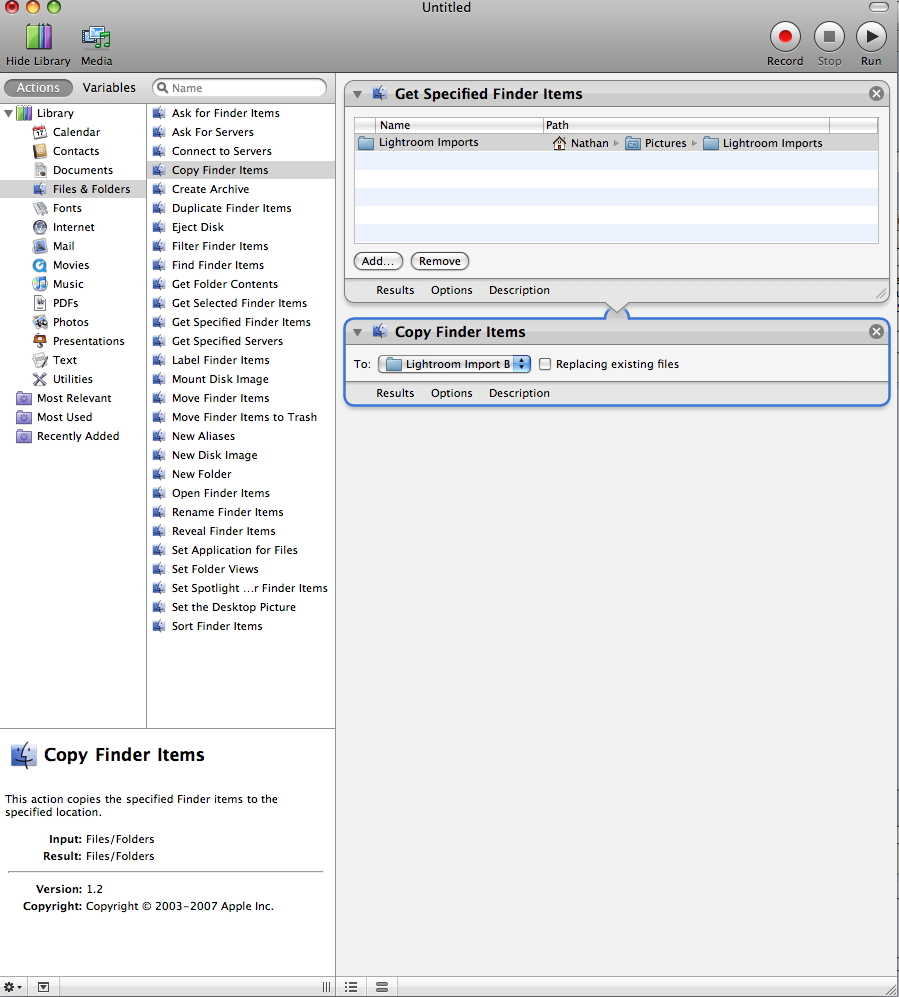Collapse the Library tree disclosure triangle
The height and width of the screenshot is (997, 899).
[9, 113]
